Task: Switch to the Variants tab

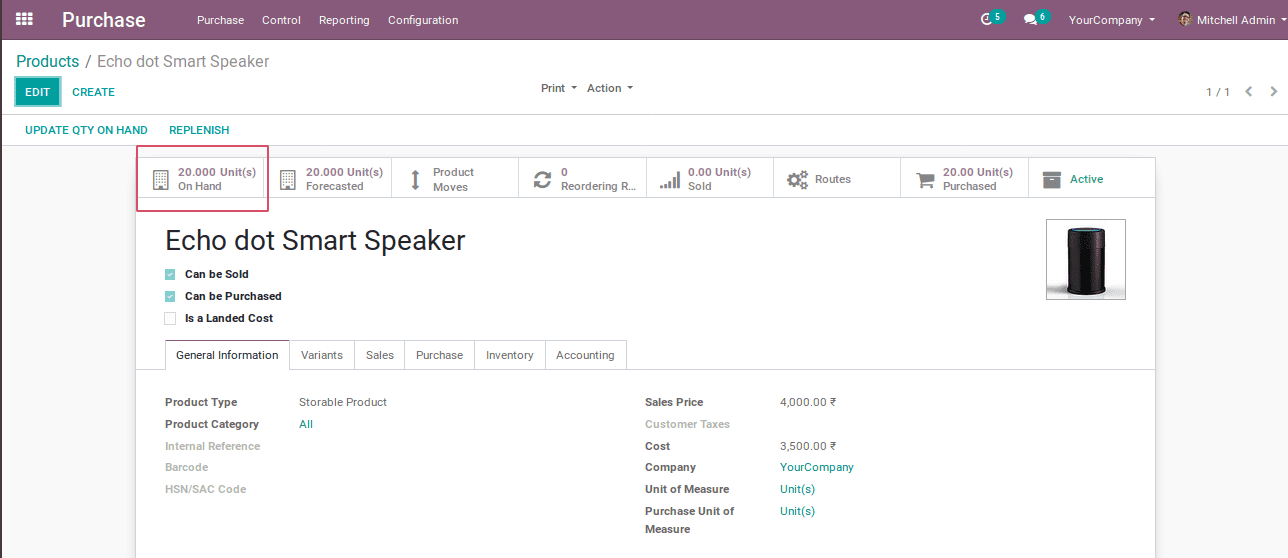Action: click(322, 355)
